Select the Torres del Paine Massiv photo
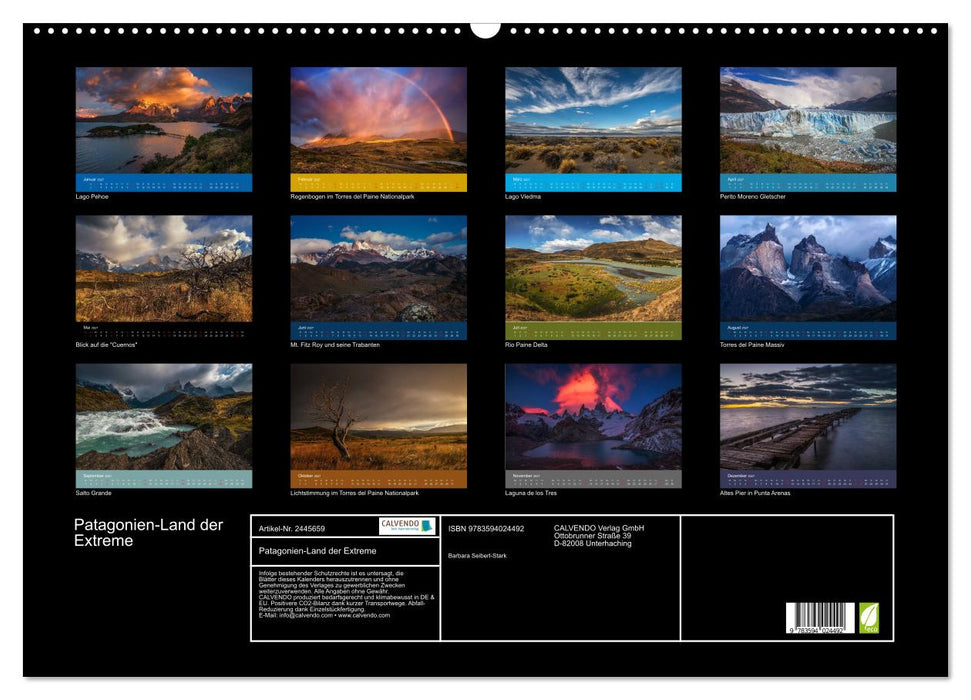Screen dimensions: 971x700 [x=808, y=268]
